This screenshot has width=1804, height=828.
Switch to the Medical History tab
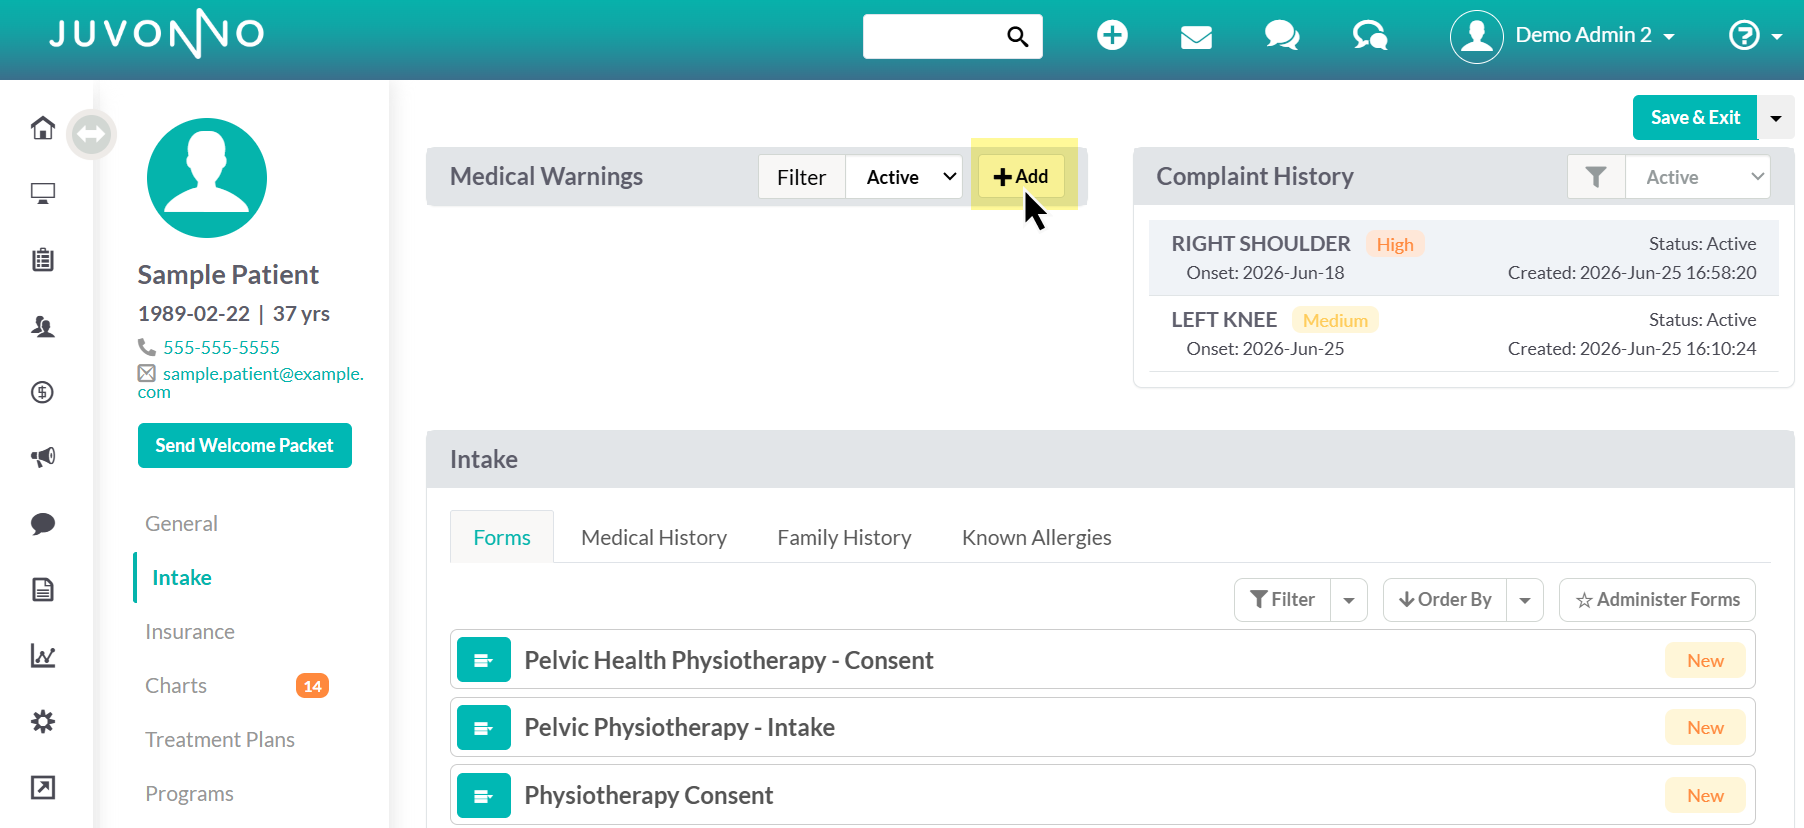(x=654, y=537)
